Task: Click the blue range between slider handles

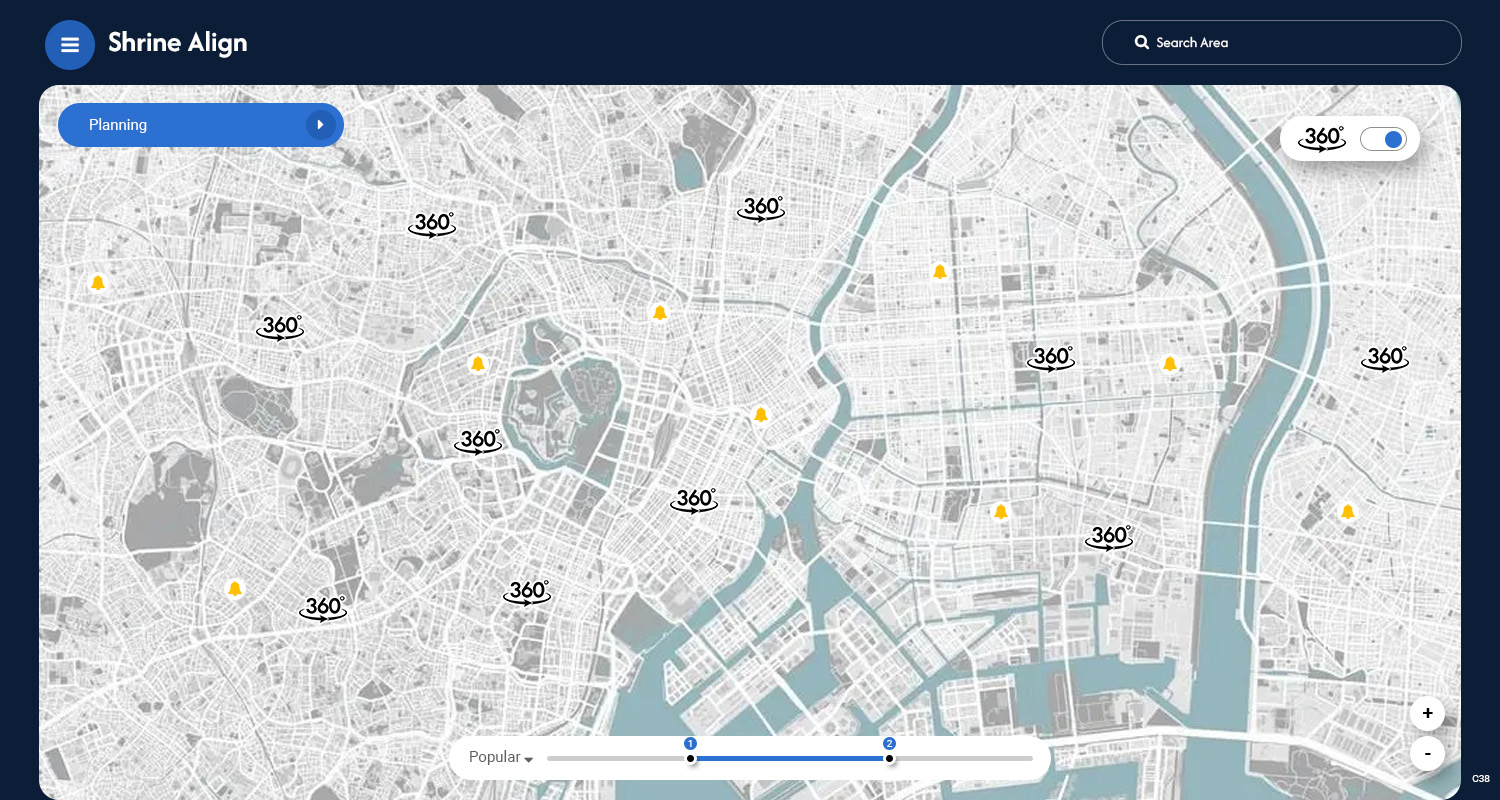Action: [x=790, y=758]
